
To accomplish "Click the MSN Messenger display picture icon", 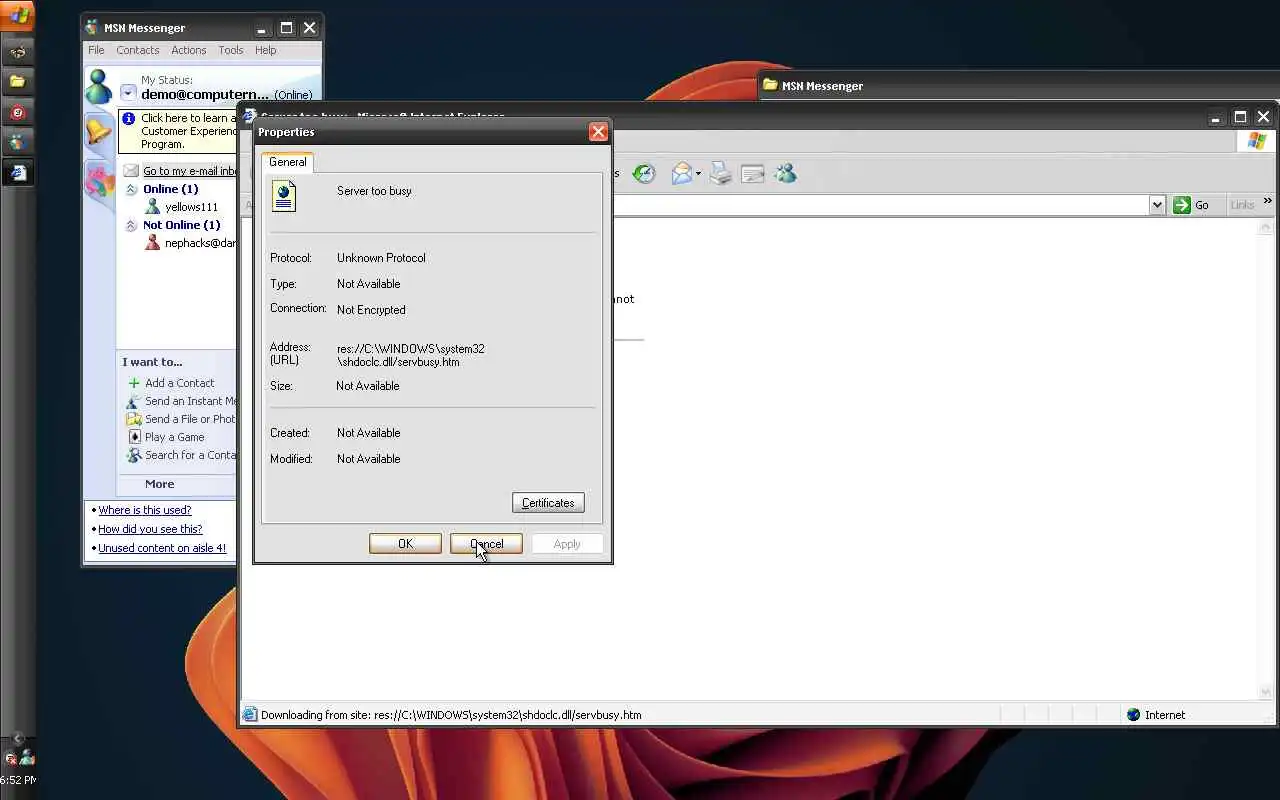I will tap(99, 86).
